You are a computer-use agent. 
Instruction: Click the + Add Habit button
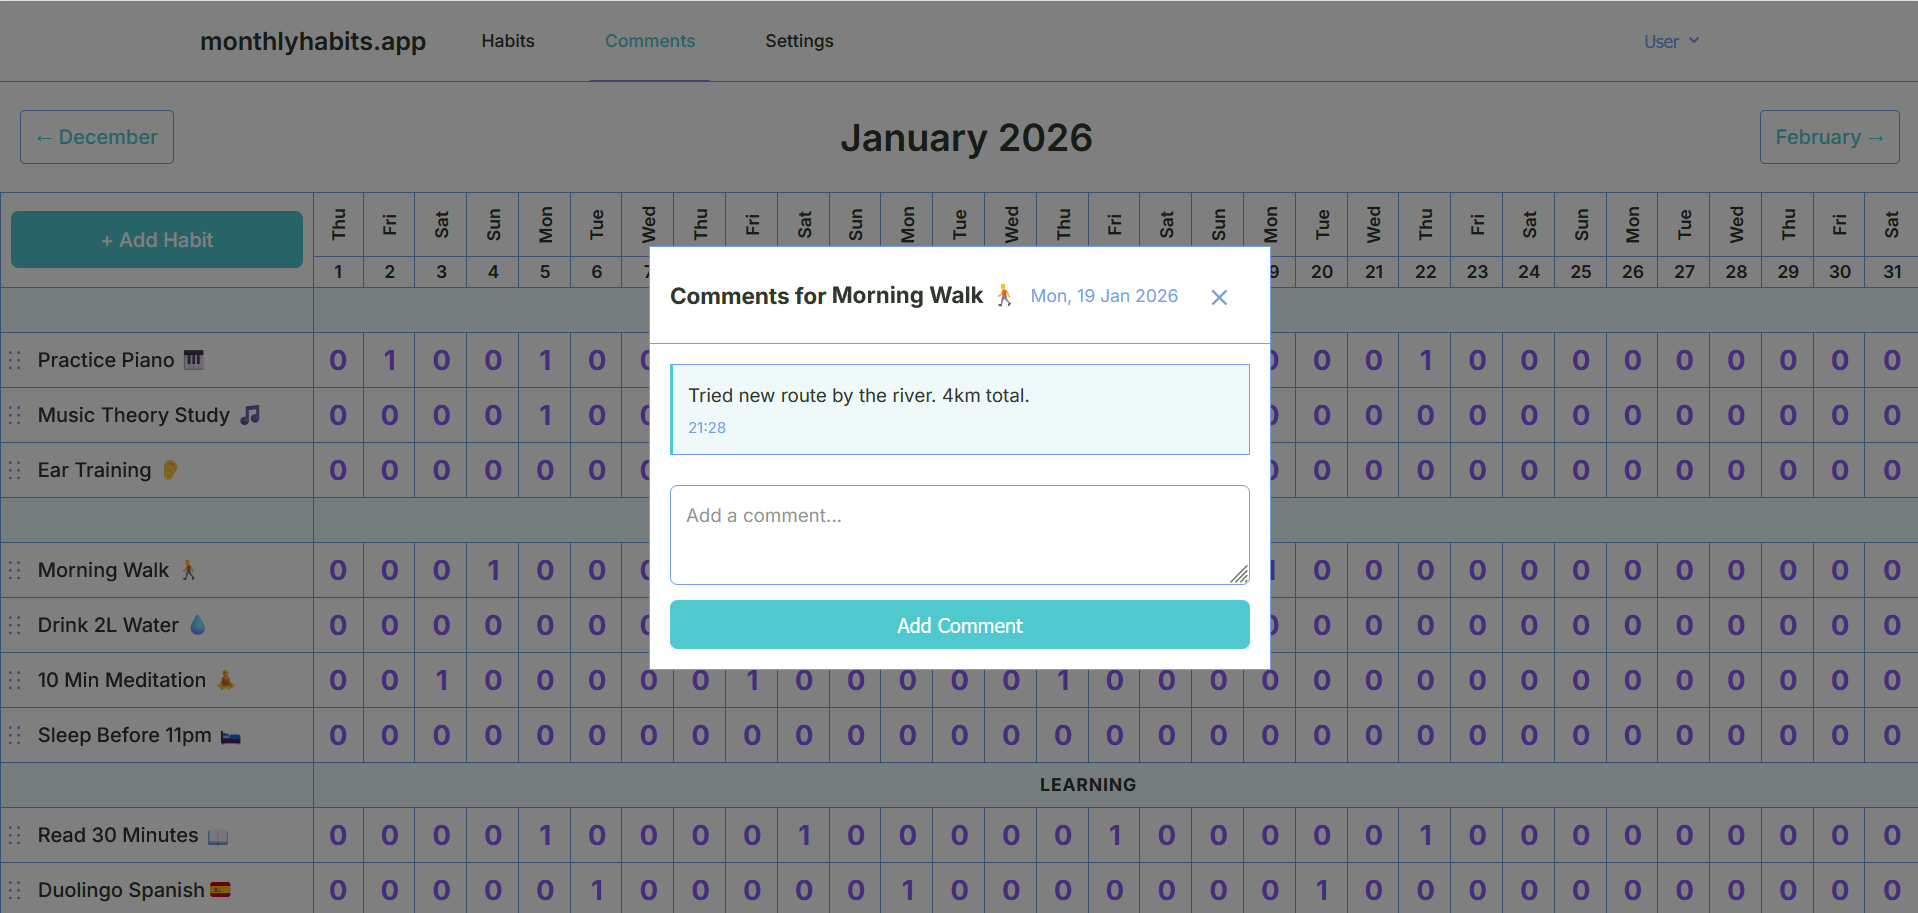point(156,239)
